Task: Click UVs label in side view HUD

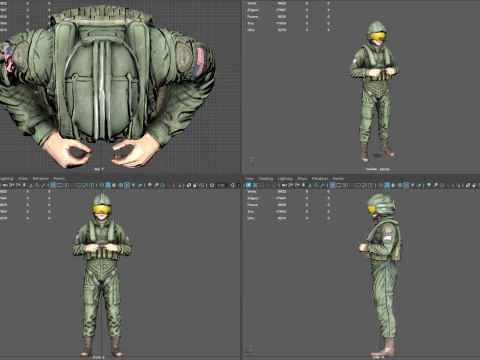Action: coord(251,218)
